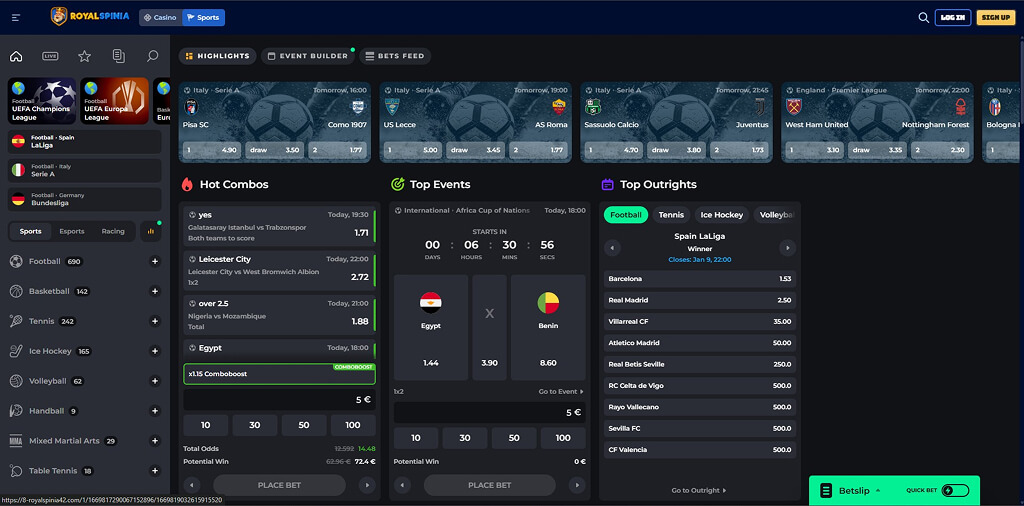1024x506 pixels.
Task: Click the Tennis racket icon
Action: point(16,321)
